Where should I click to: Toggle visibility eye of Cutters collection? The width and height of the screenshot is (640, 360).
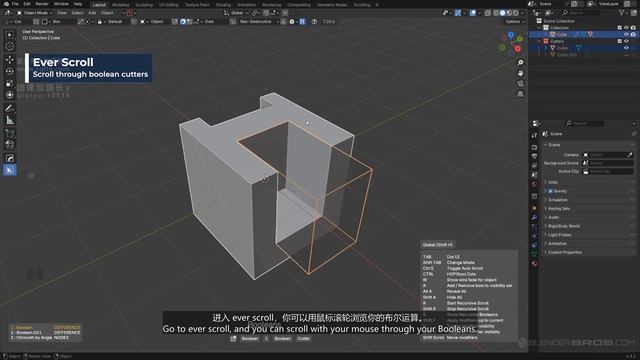626,41
